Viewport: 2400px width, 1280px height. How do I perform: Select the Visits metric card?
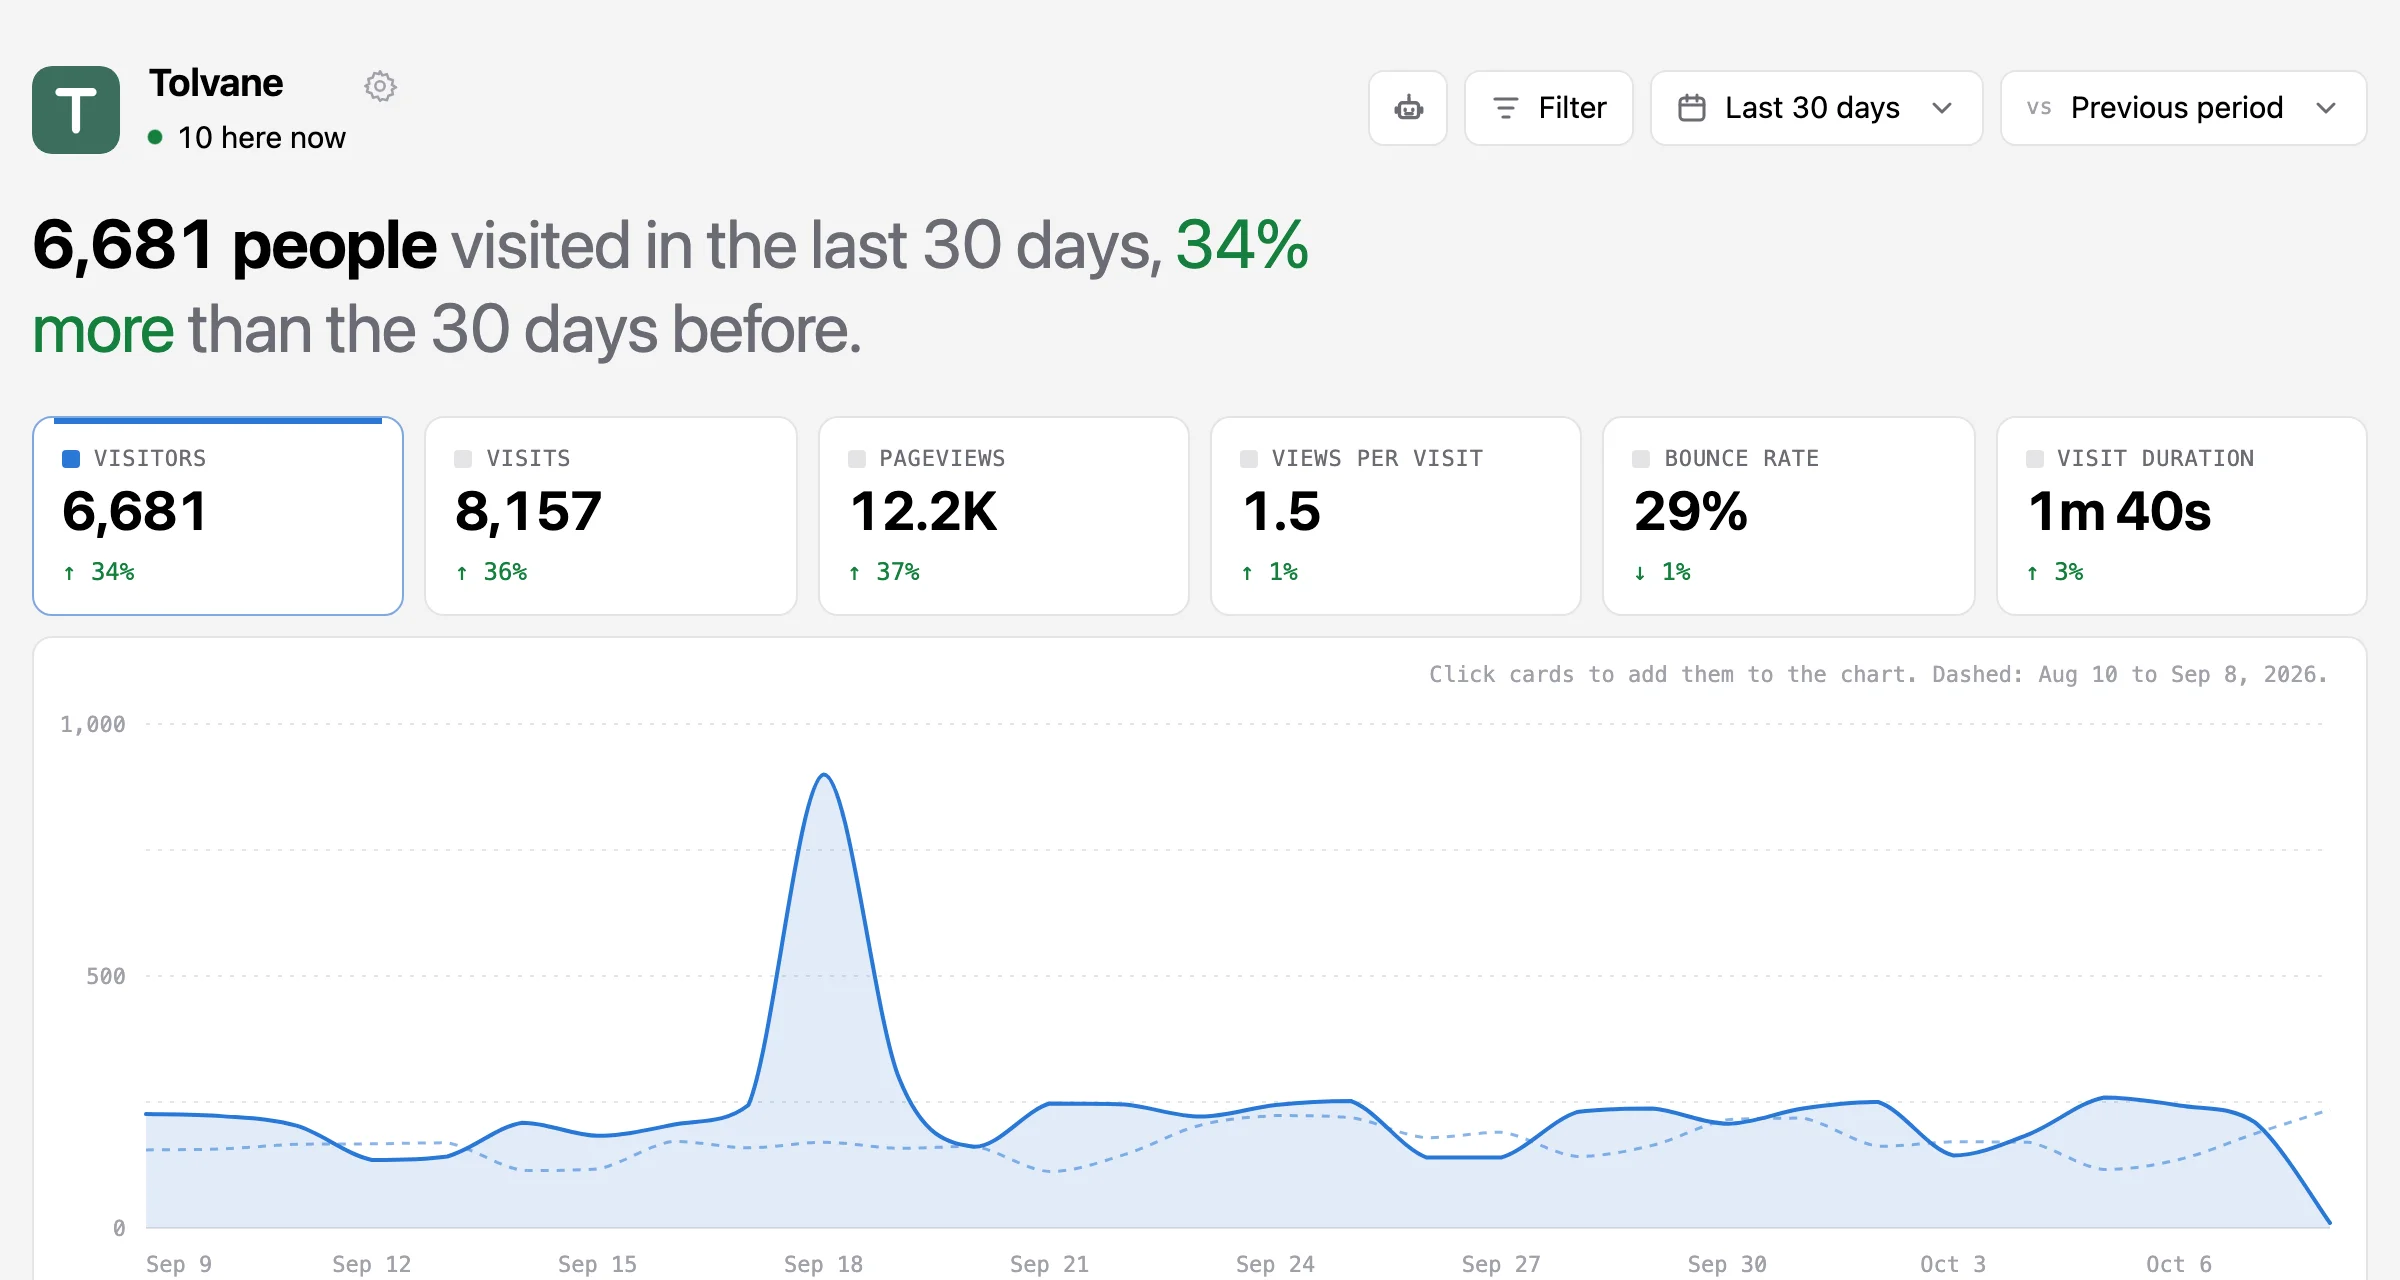click(611, 516)
